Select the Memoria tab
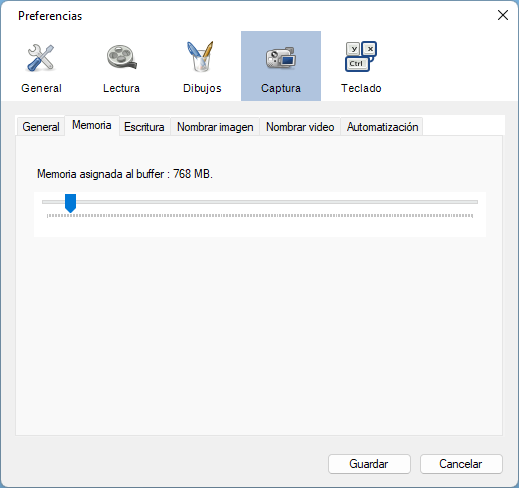This screenshot has width=519, height=488. coord(92,125)
